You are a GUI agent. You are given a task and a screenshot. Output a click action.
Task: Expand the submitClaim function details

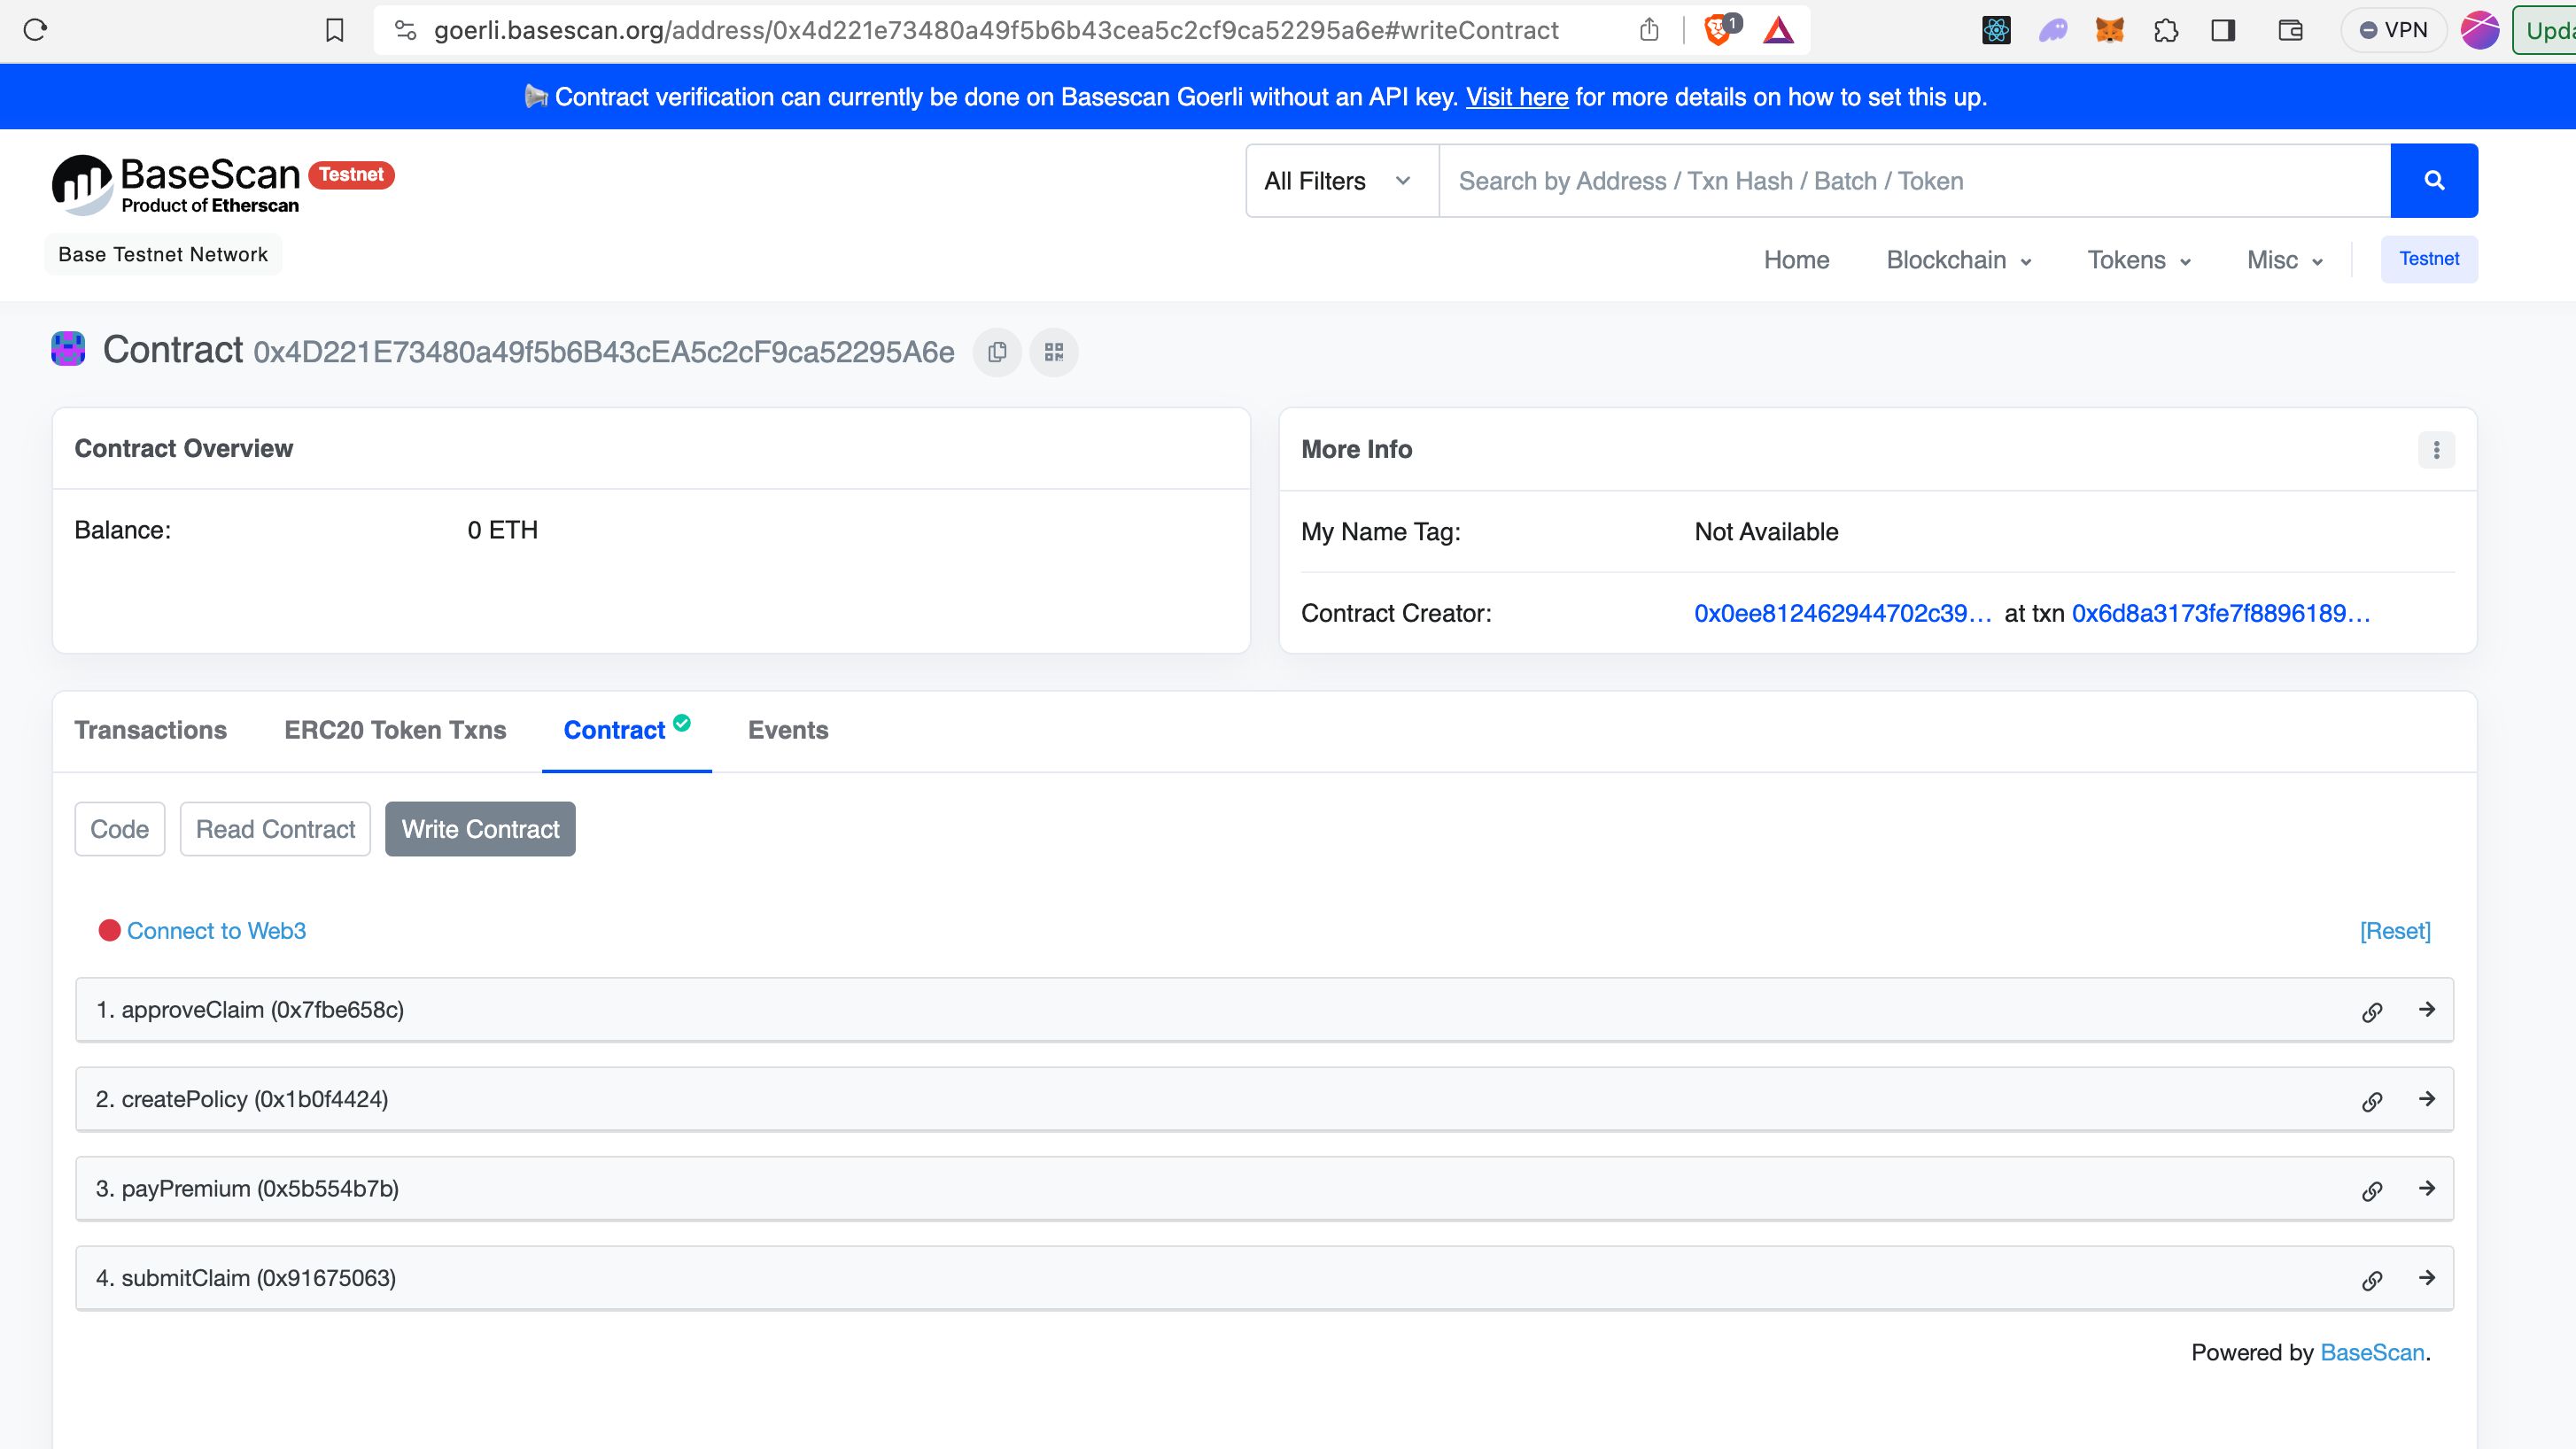(x=2425, y=1277)
